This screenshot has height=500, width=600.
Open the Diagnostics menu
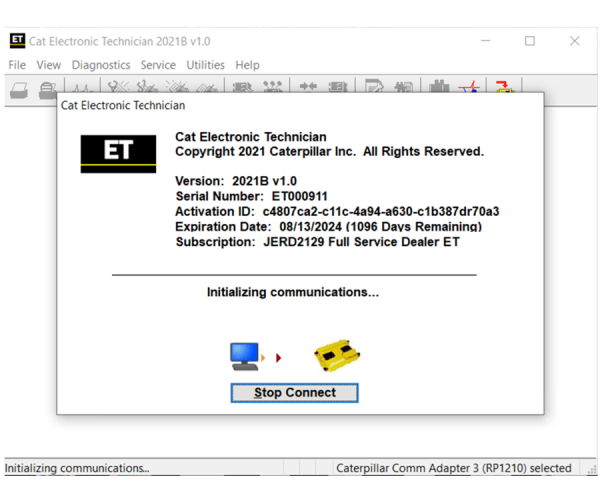[101, 65]
